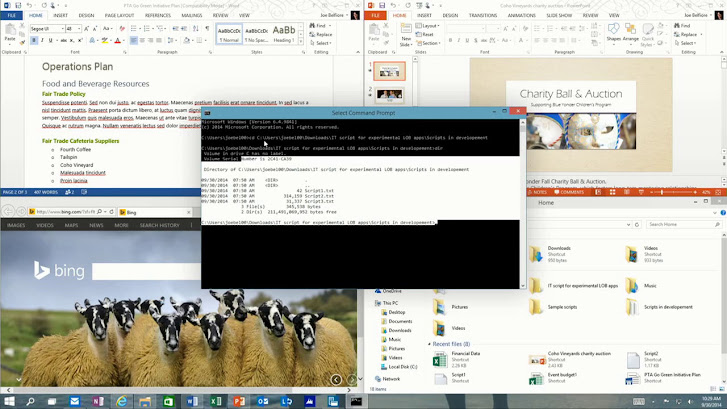The image size is (727, 409).
Task: Toggle subscript in the Word ribbon
Action: (x=73, y=40)
